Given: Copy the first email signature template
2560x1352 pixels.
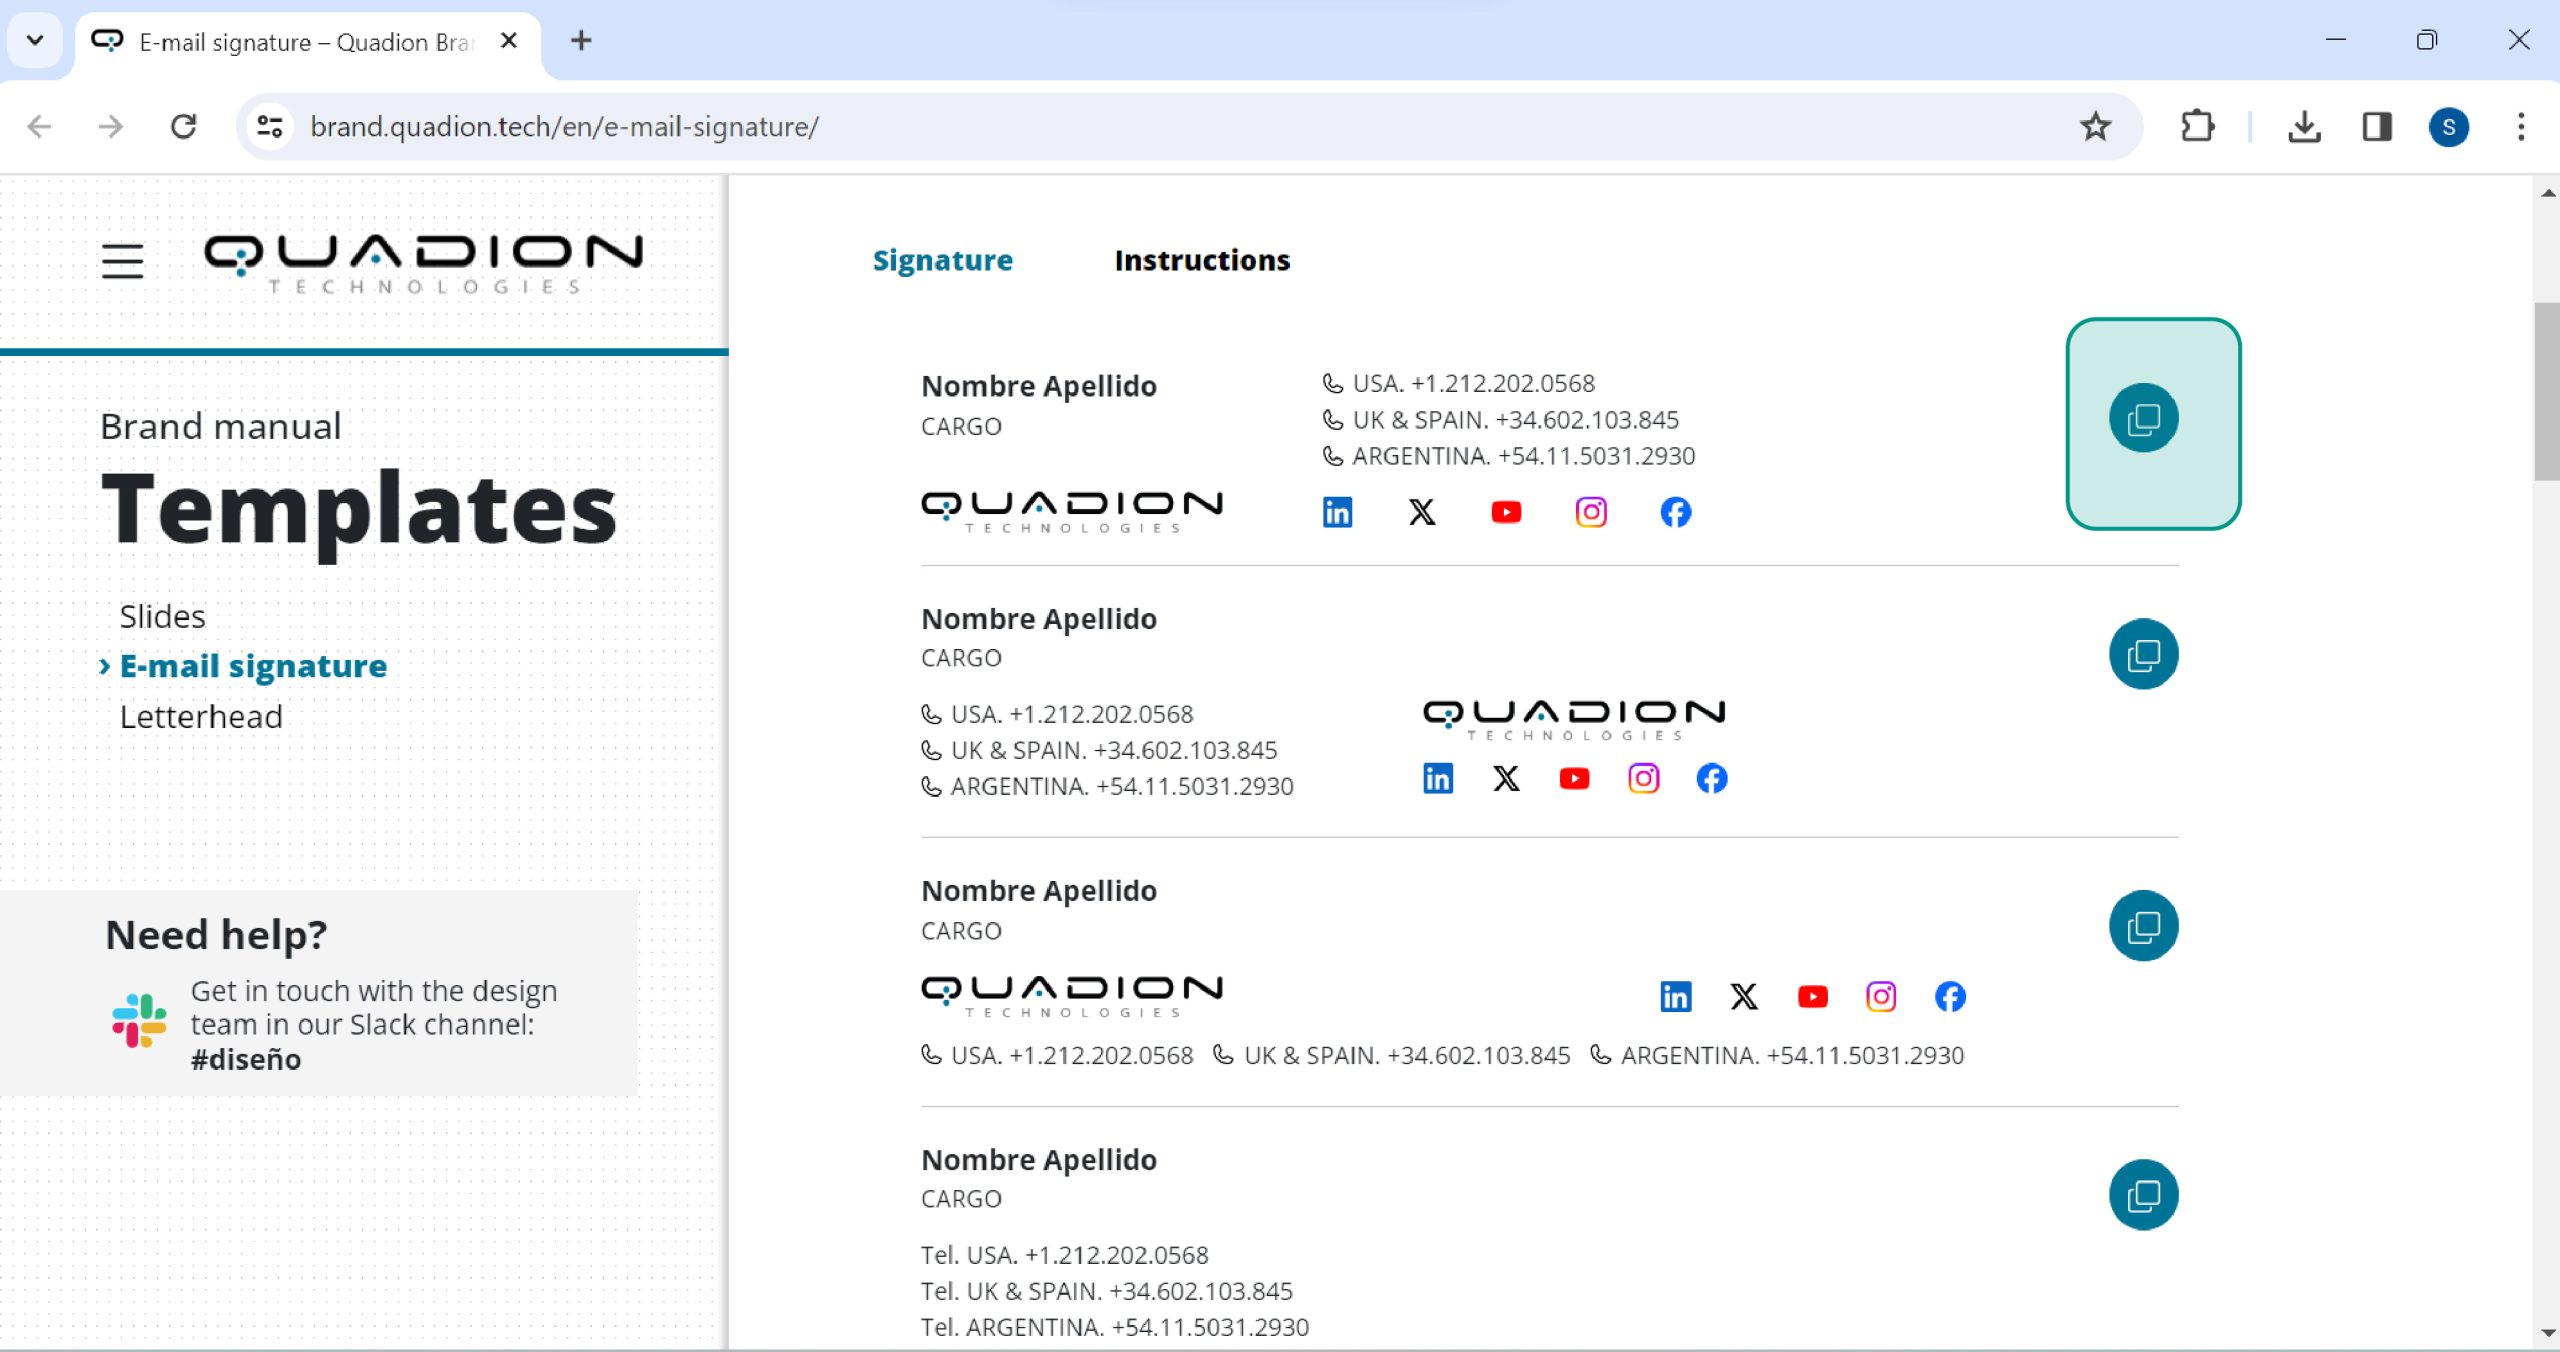Looking at the screenshot, I should [2143, 418].
